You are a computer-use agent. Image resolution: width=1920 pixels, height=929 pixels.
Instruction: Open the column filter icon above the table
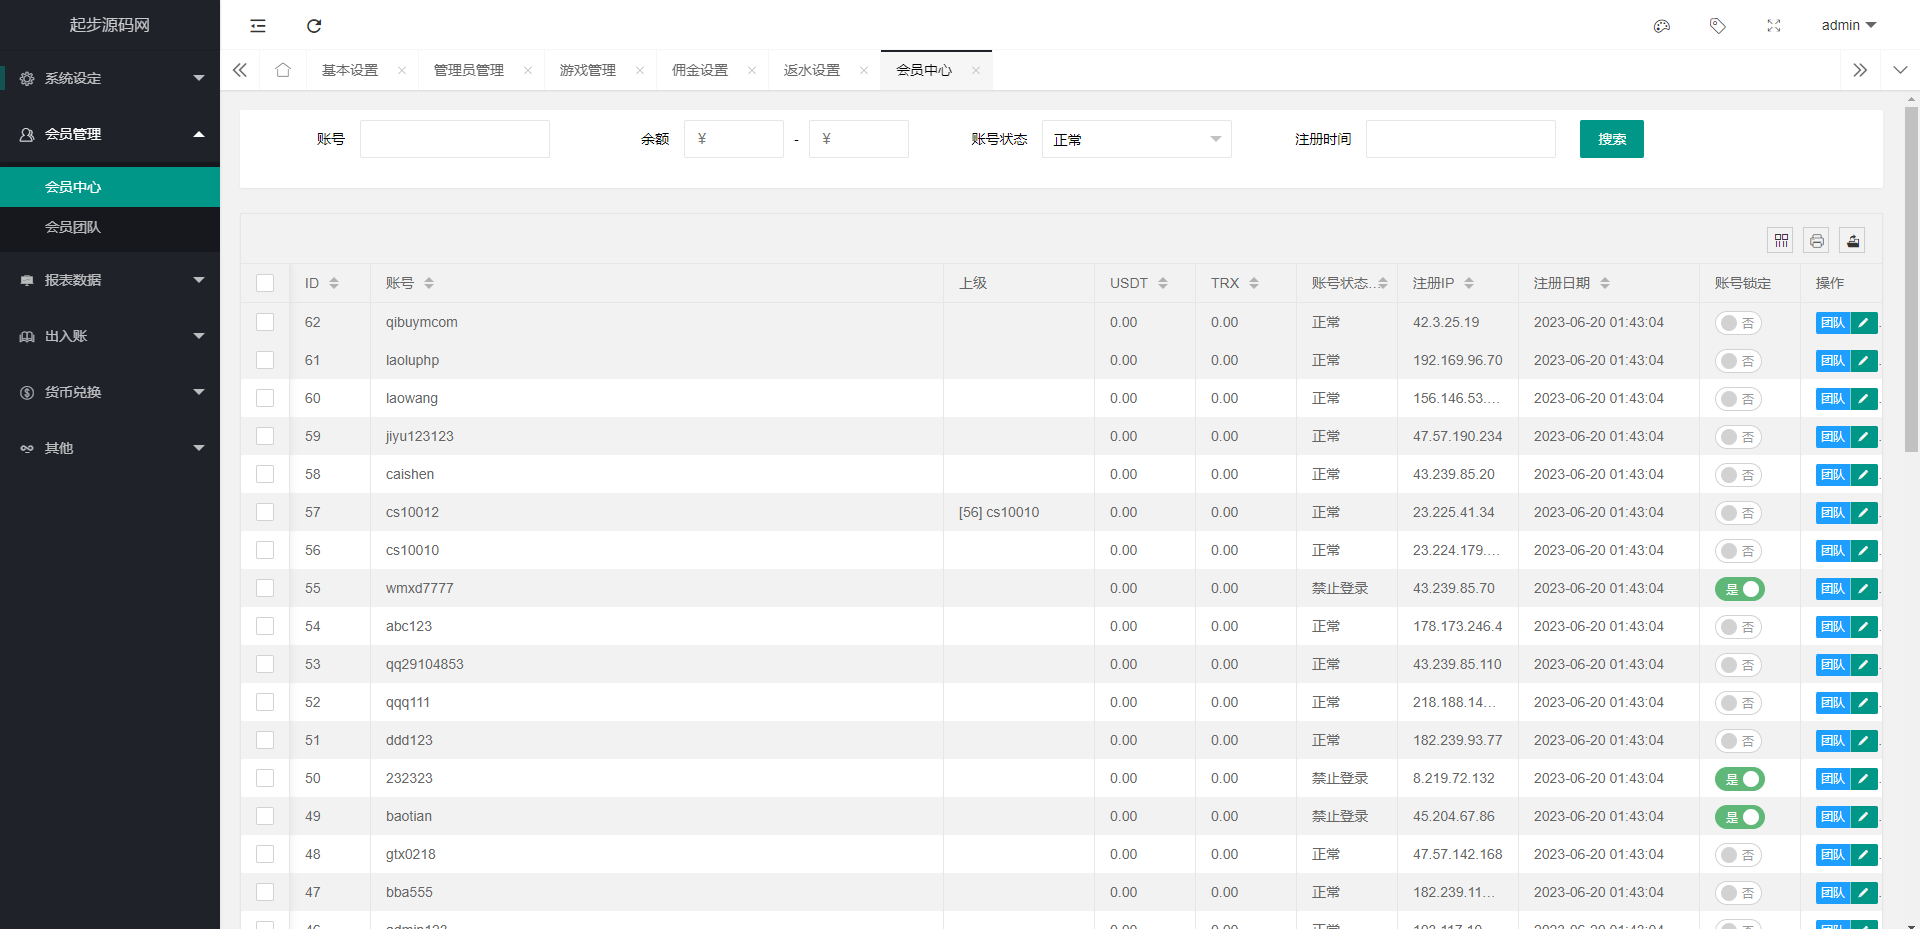tap(1781, 240)
